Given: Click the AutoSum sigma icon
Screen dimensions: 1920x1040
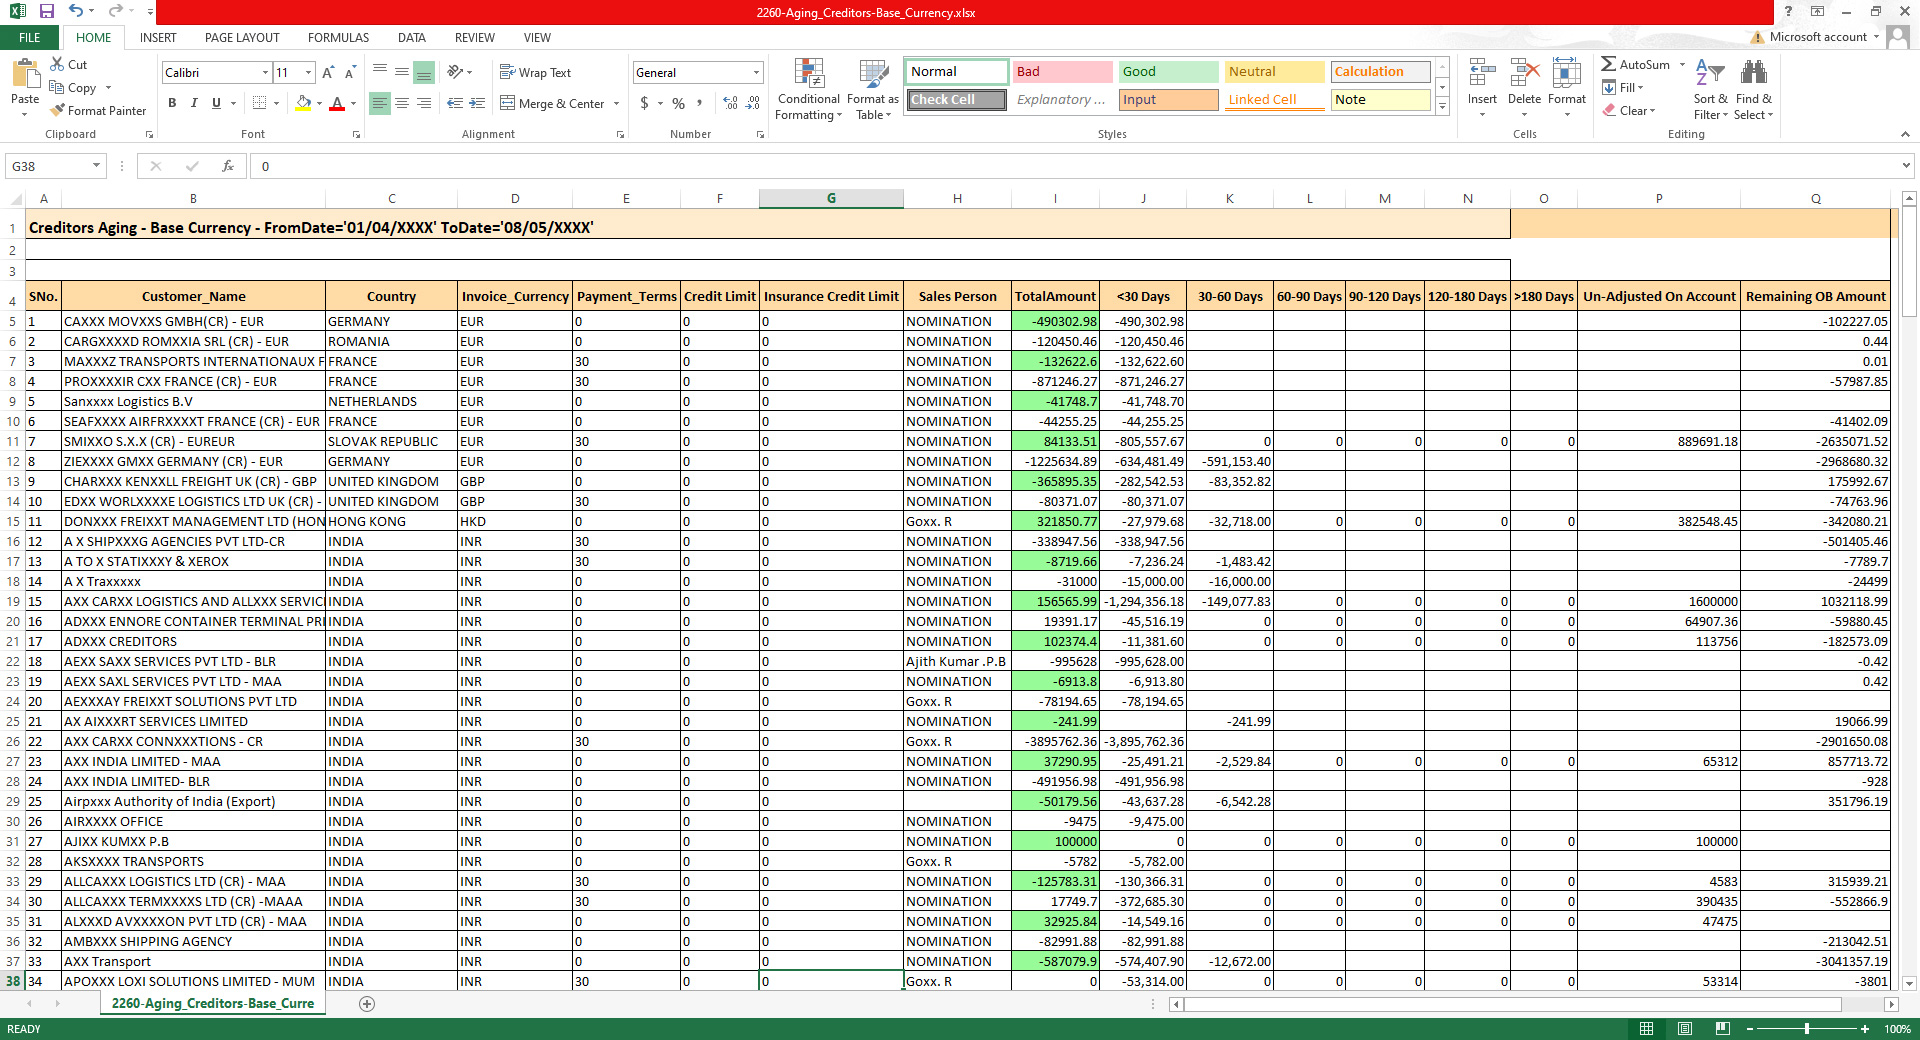Looking at the screenshot, I should (x=1608, y=64).
